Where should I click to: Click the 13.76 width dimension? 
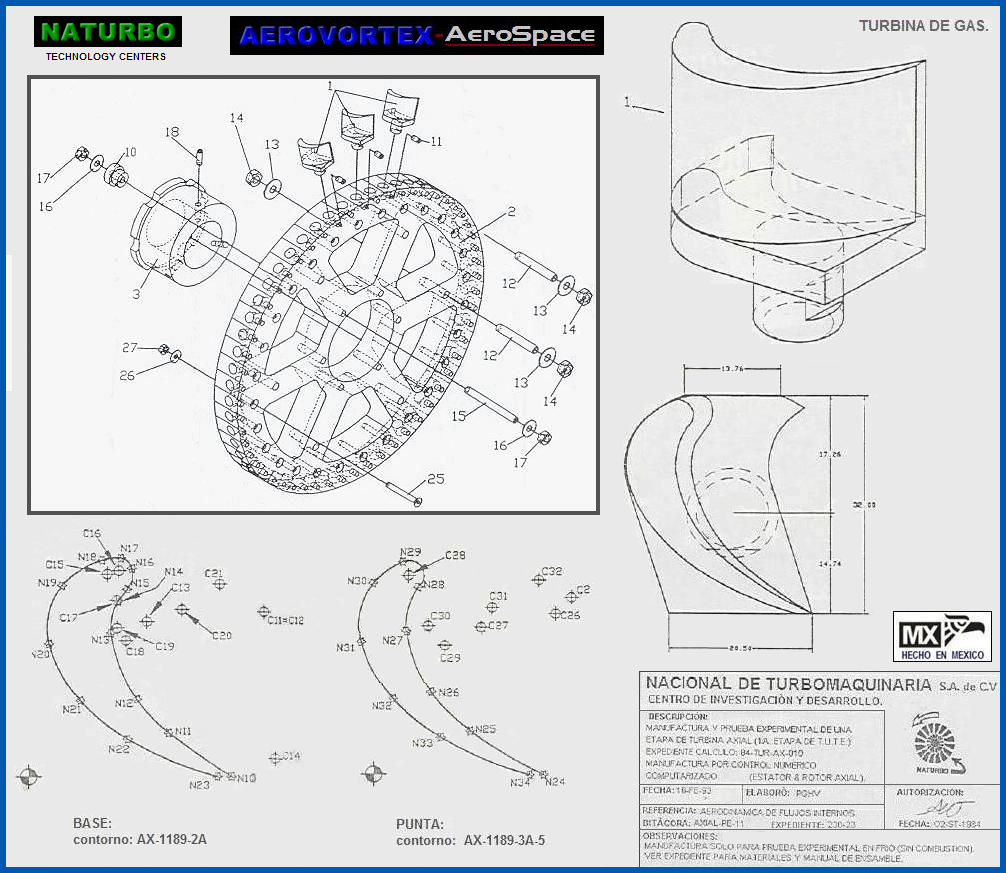click(x=732, y=369)
